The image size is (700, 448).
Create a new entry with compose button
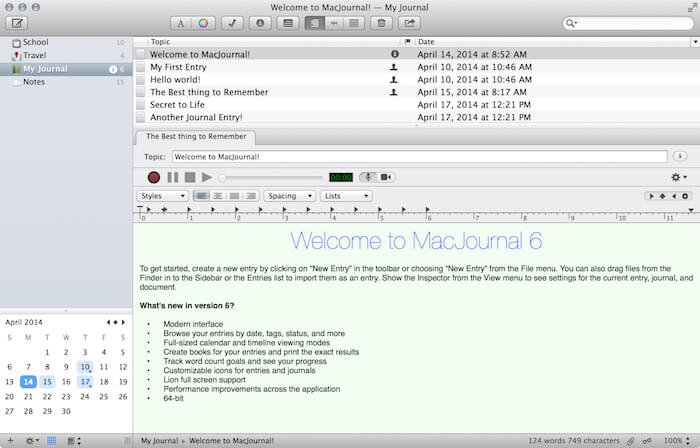[17, 23]
